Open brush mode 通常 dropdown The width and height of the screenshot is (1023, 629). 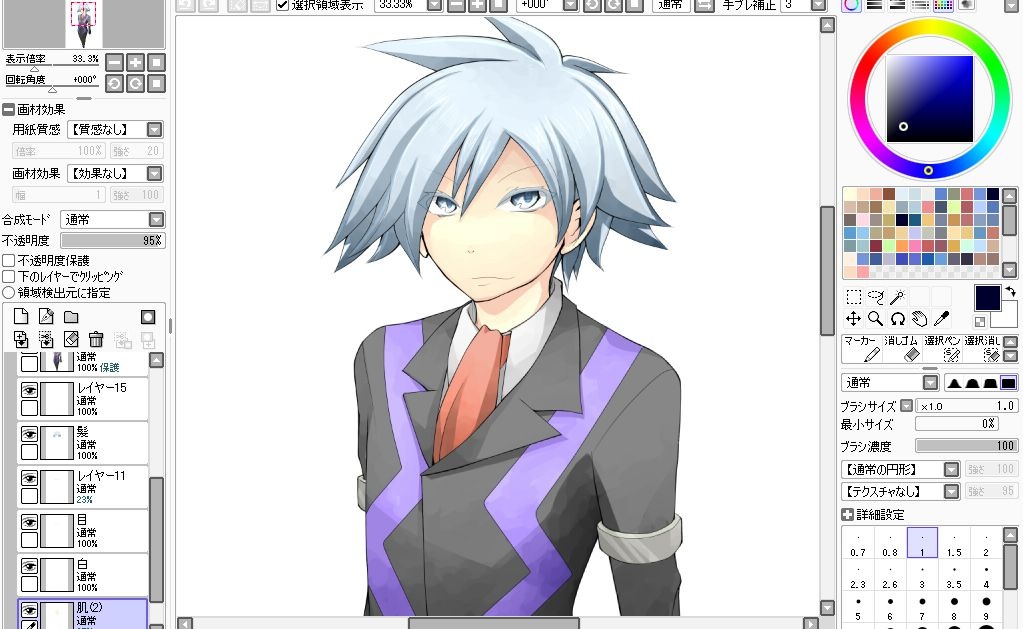[930, 383]
